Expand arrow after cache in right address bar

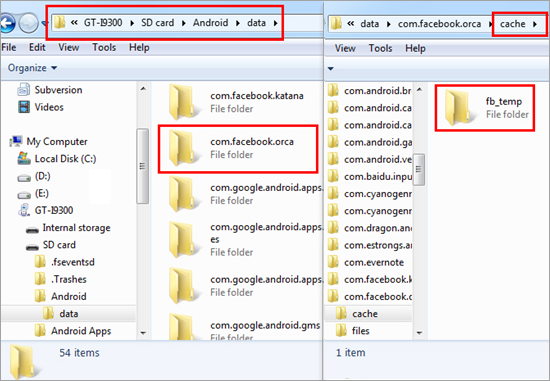pos(535,24)
